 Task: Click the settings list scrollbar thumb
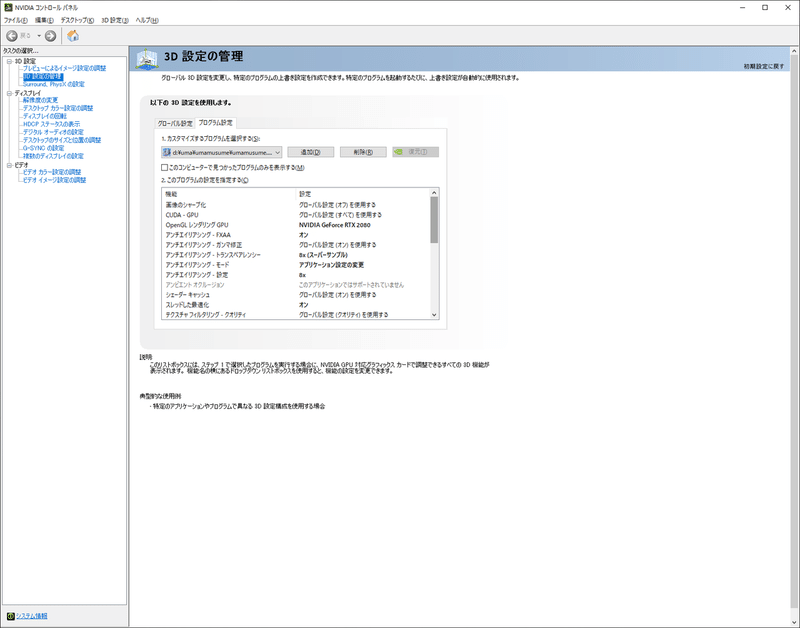pyautogui.click(x=434, y=220)
